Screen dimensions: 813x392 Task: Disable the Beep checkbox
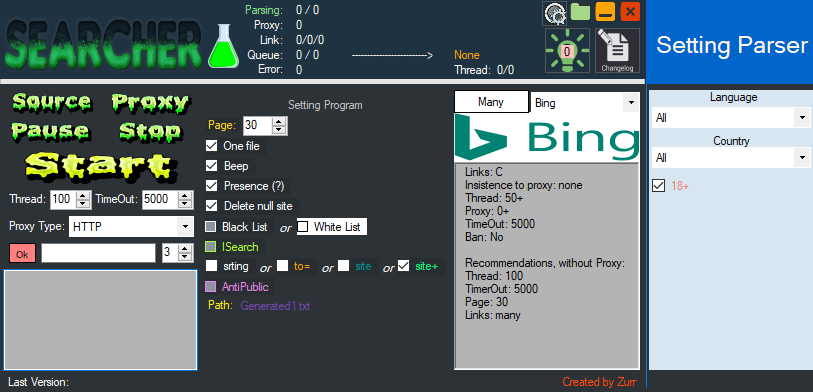click(x=212, y=166)
